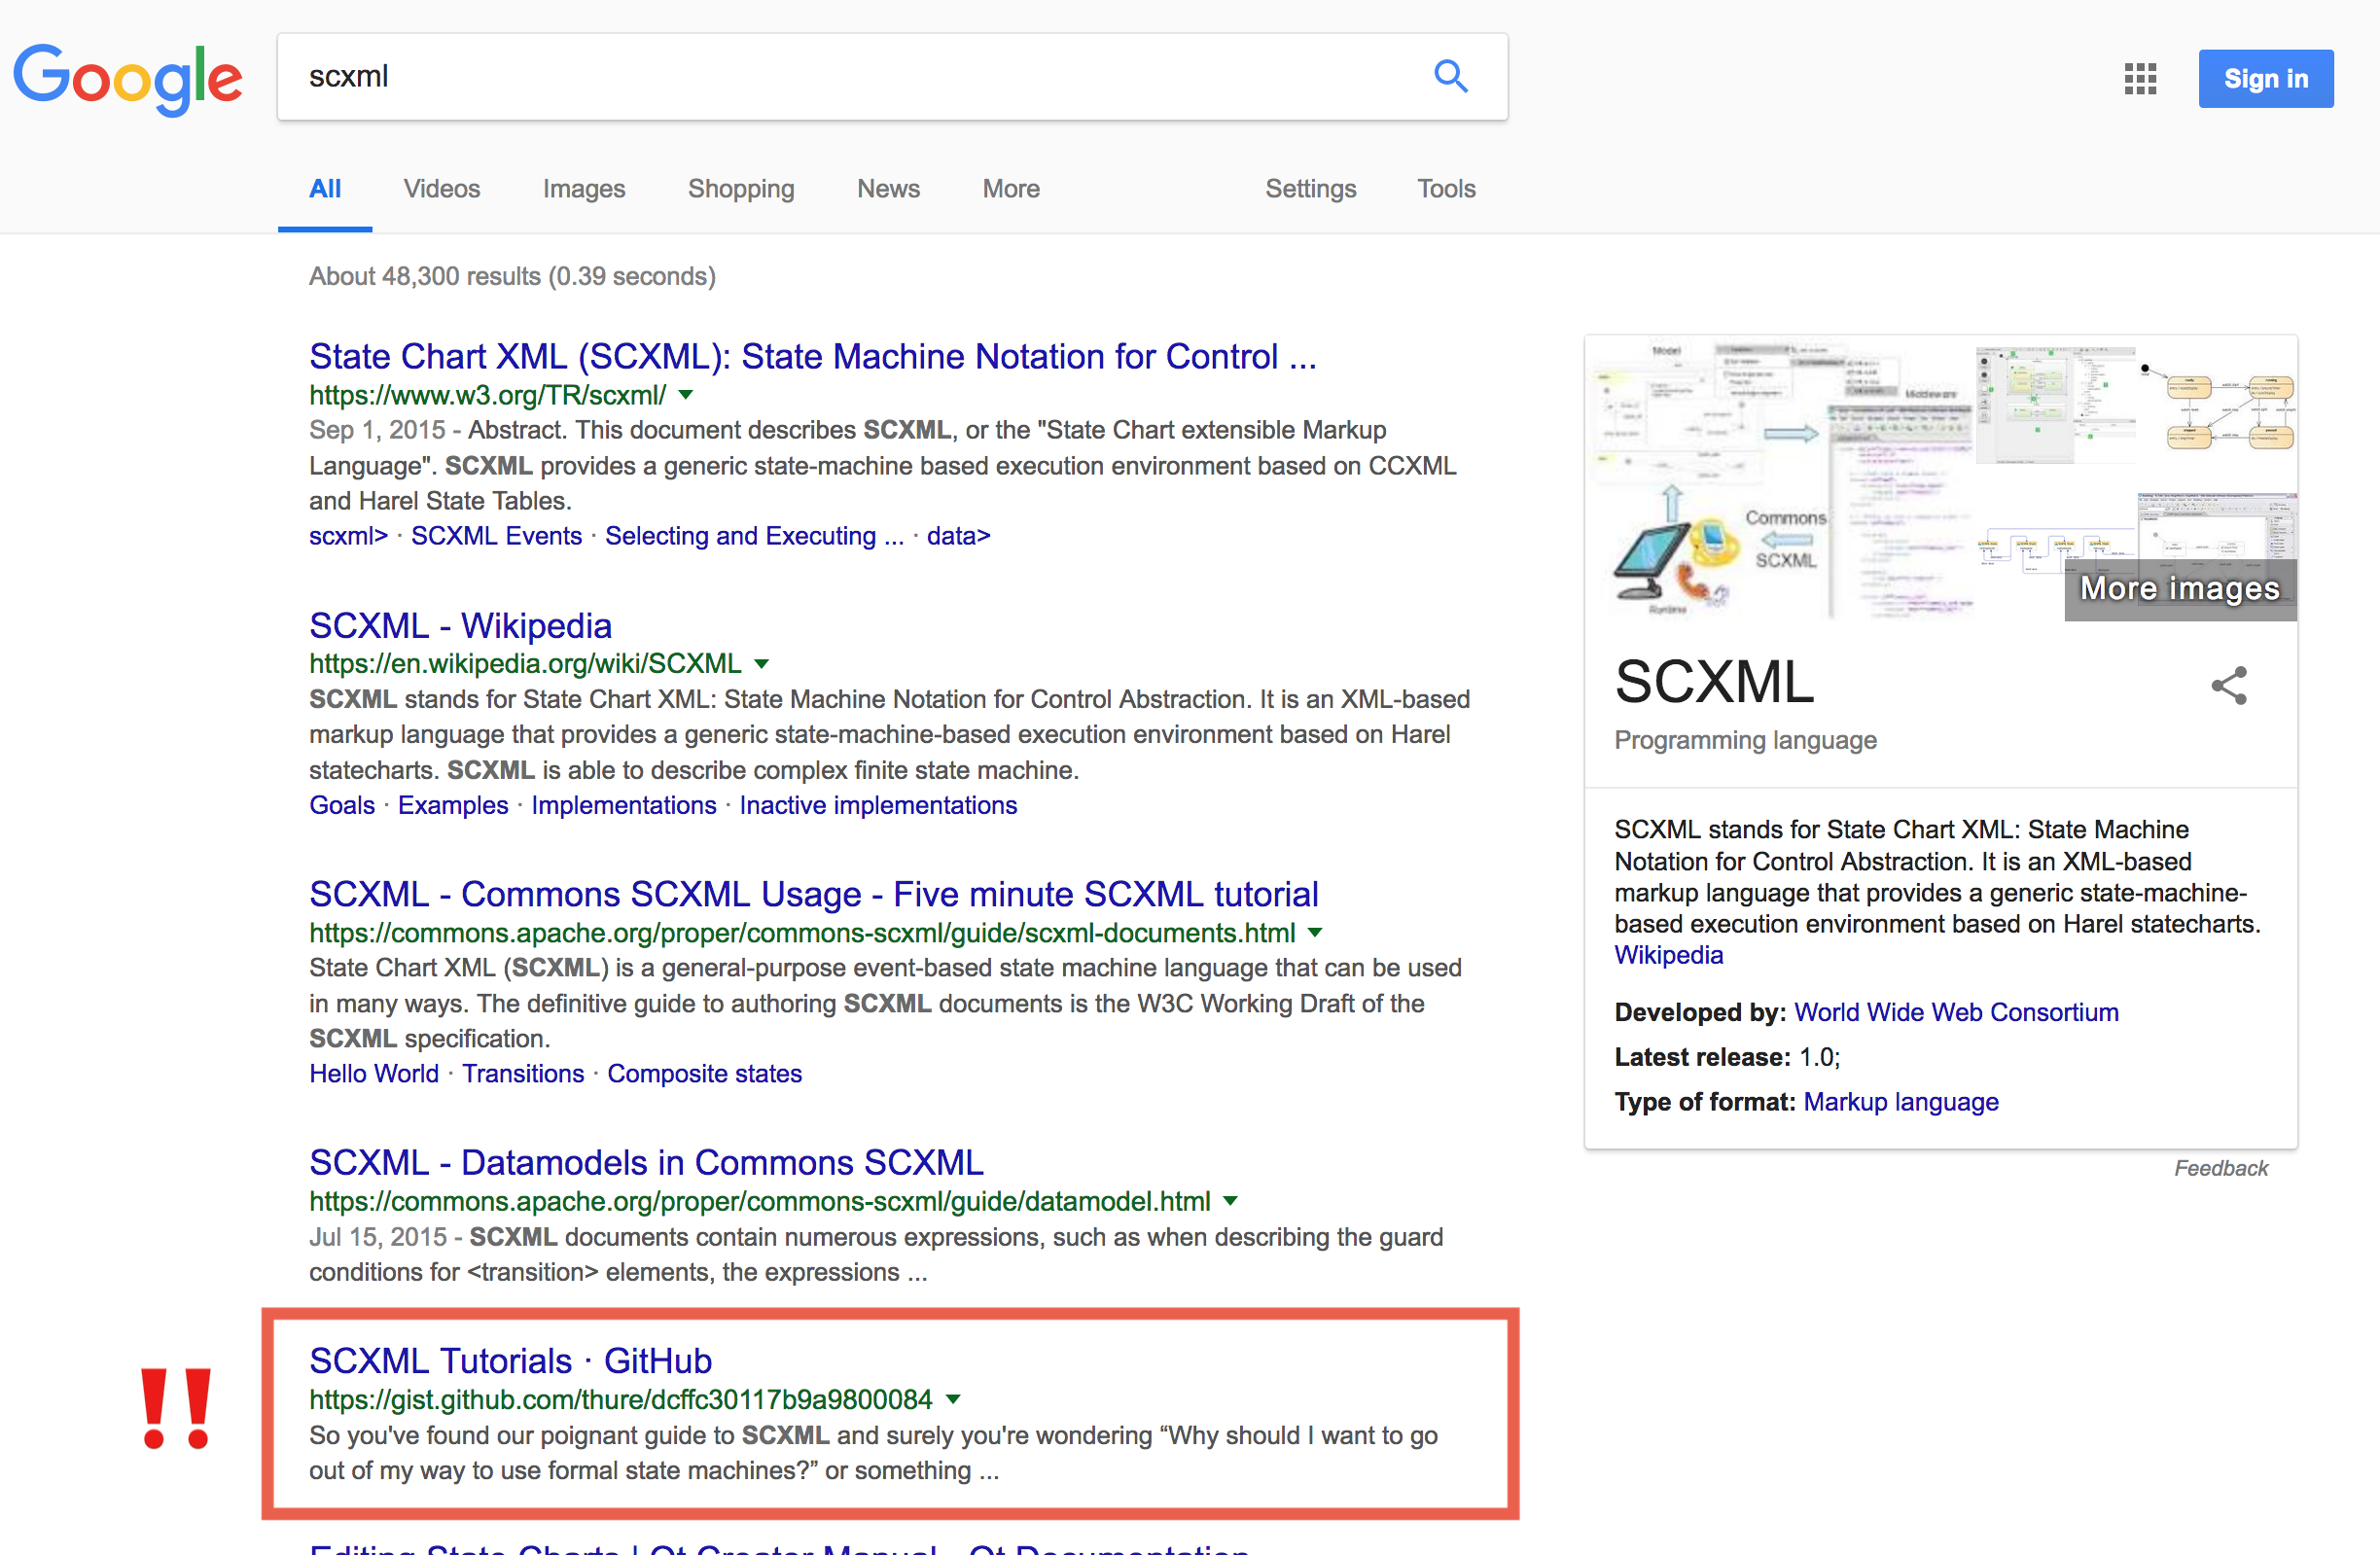Click the SCXML Events sitelink

[496, 536]
